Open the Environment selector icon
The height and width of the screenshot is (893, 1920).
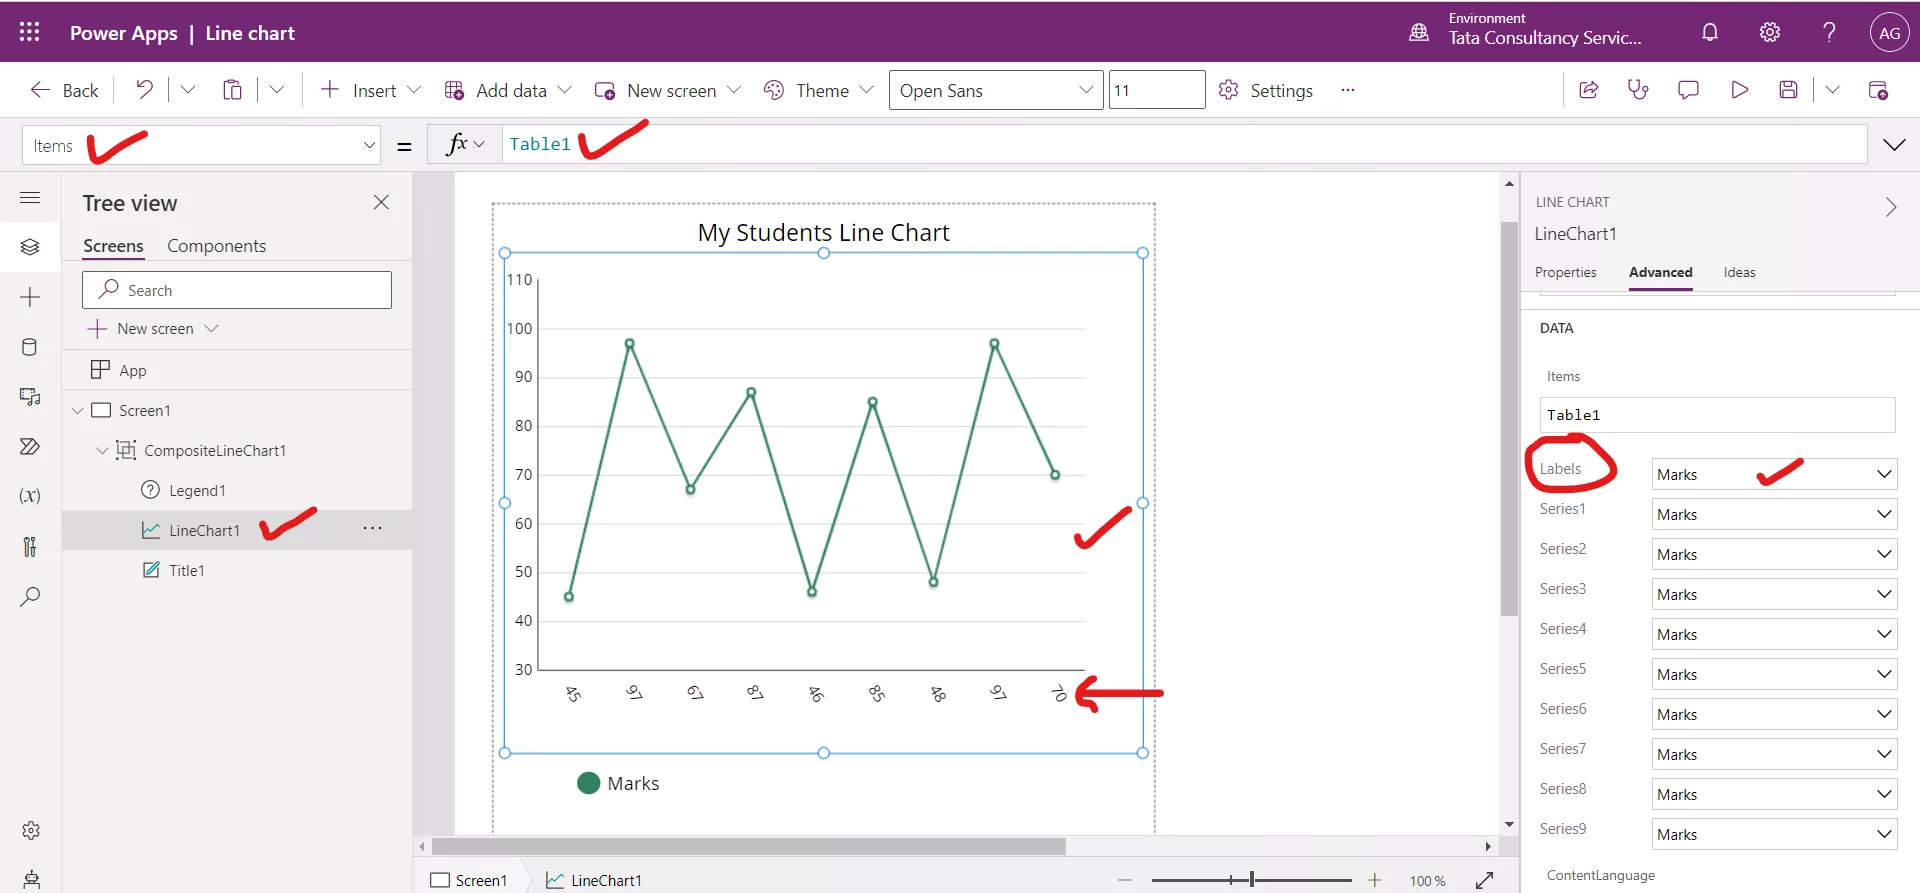coord(1419,32)
